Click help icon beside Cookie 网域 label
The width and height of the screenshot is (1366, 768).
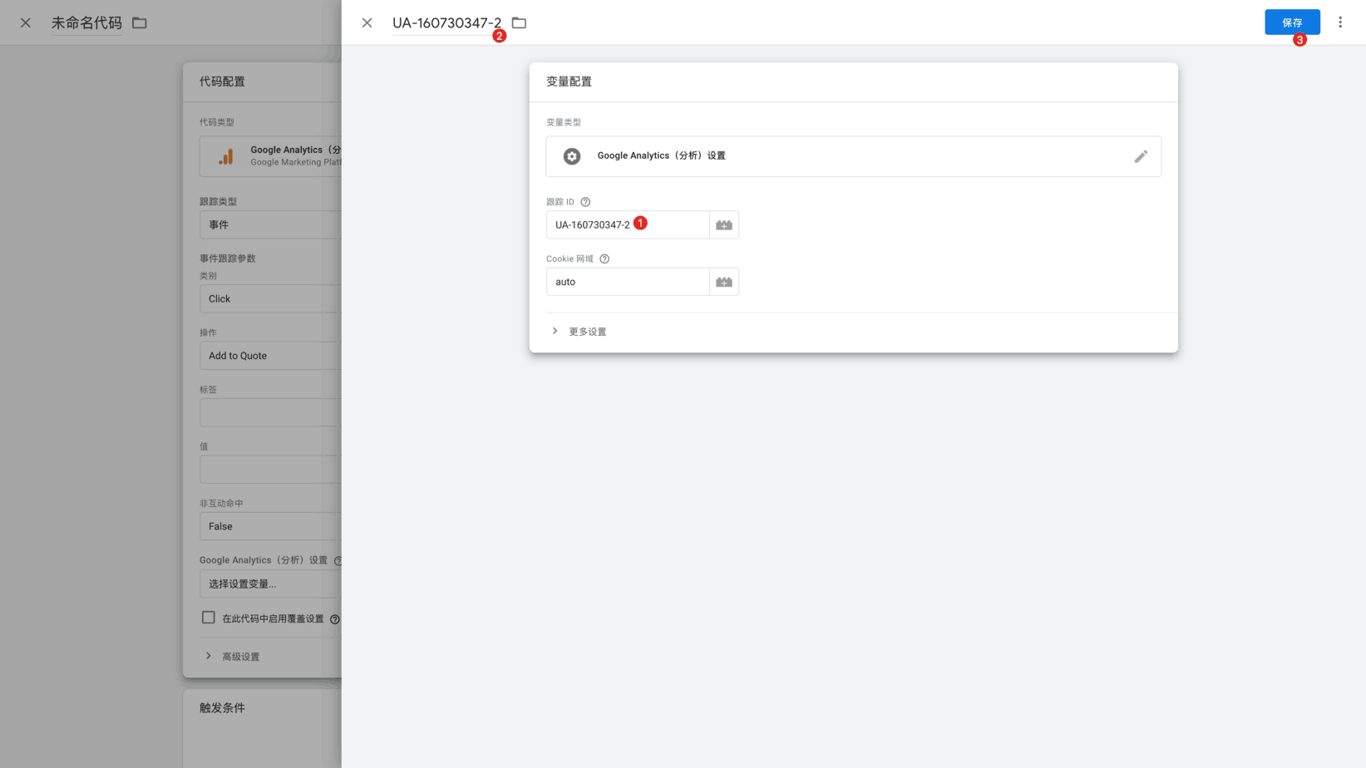[604, 259]
